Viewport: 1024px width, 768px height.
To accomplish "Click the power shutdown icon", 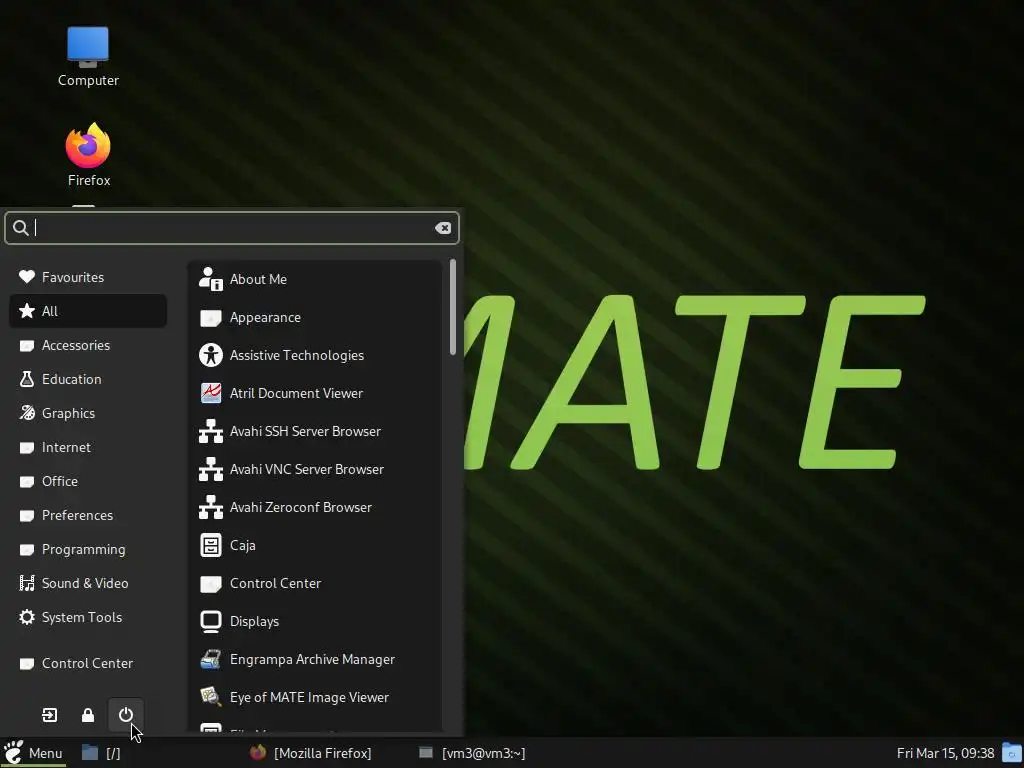I will coord(125,715).
